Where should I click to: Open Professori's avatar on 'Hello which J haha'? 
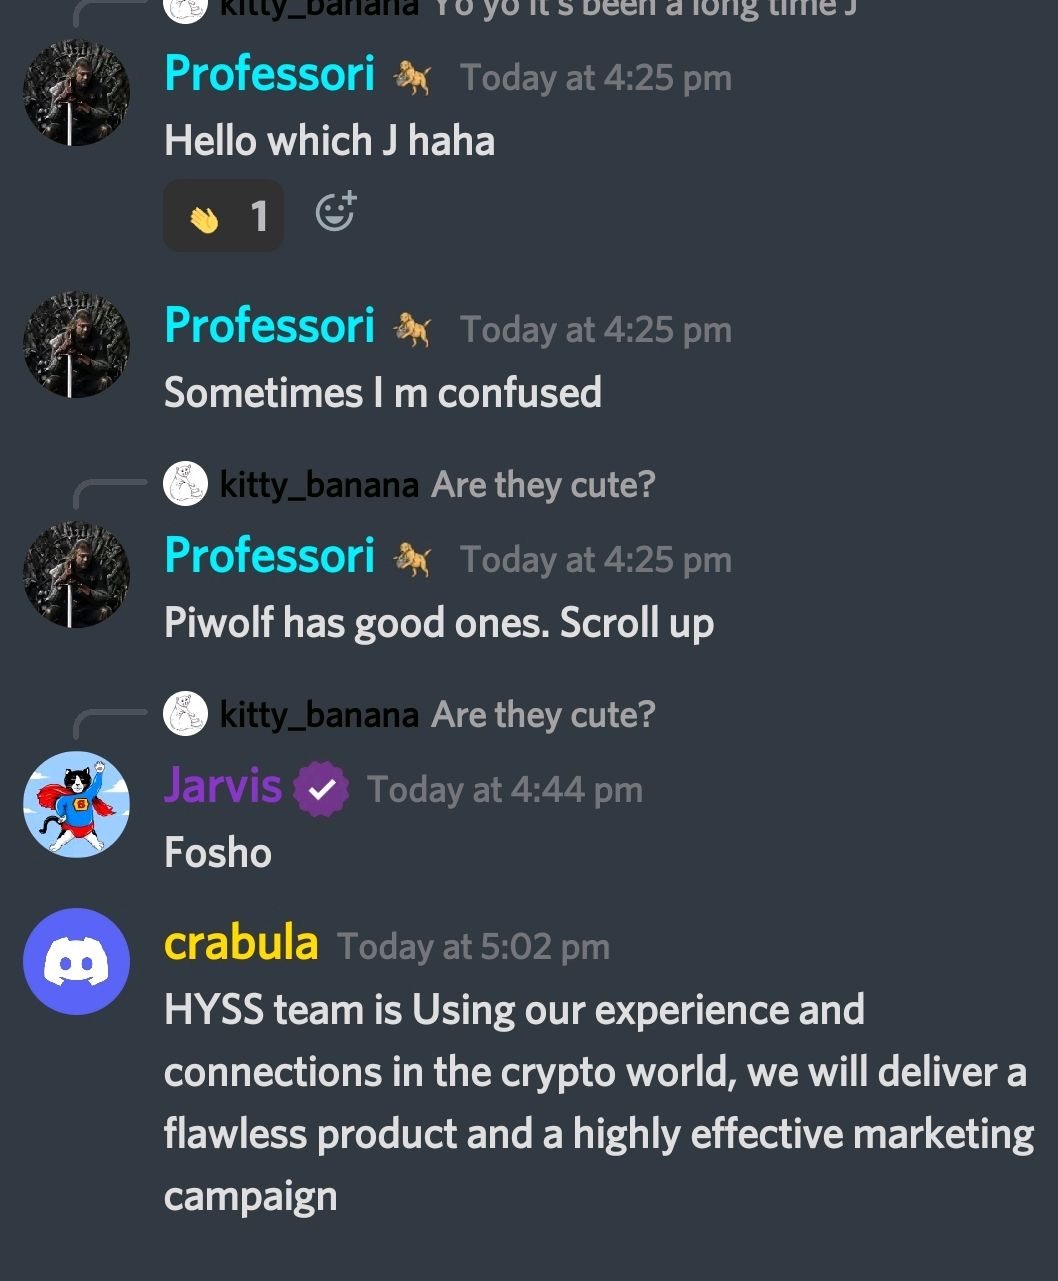click(76, 92)
